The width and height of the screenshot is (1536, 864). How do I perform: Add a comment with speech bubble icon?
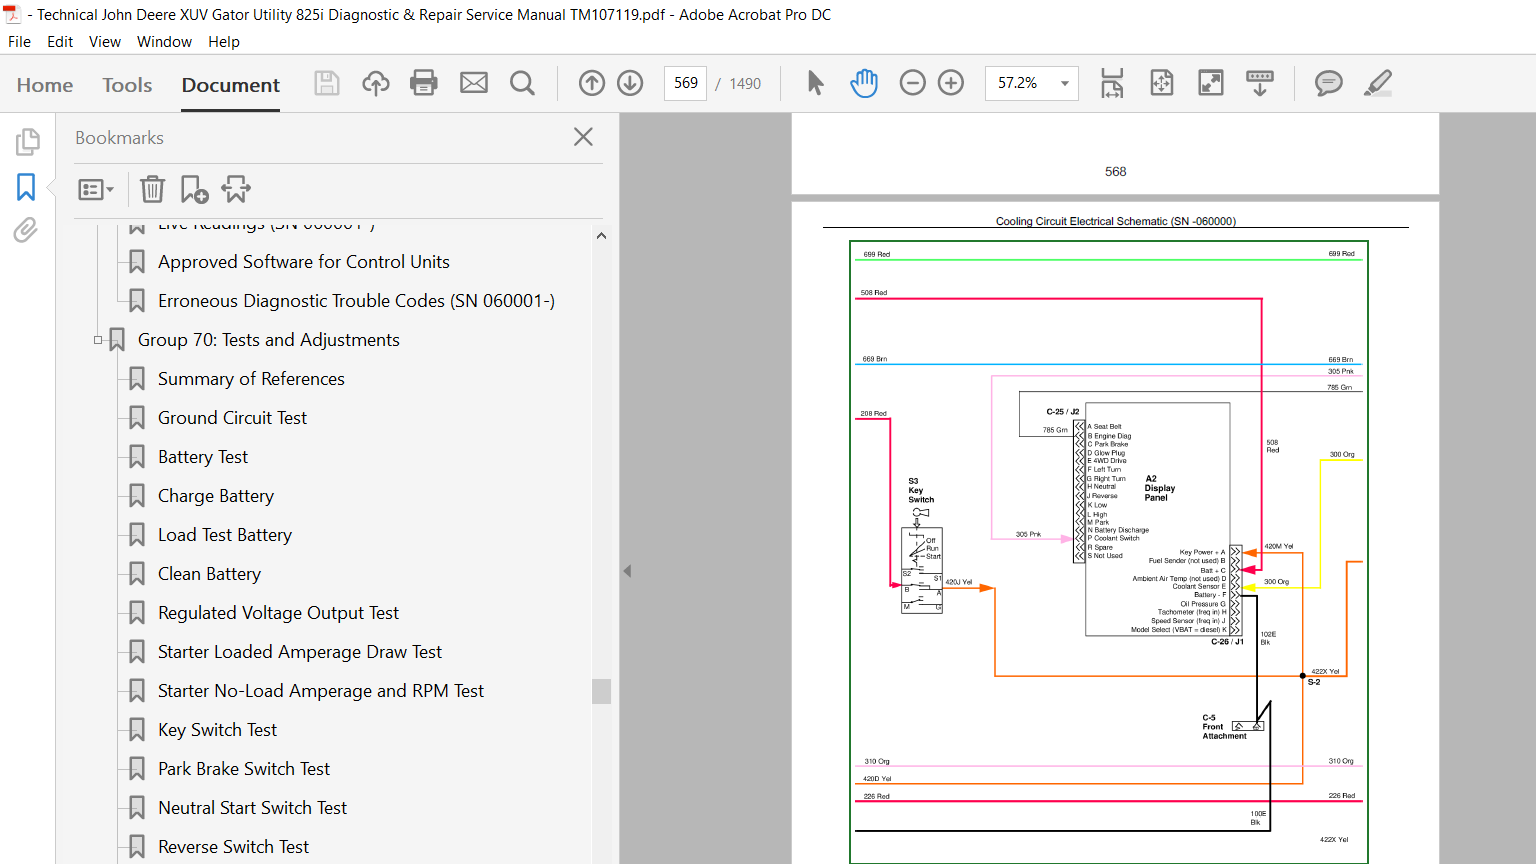click(1329, 83)
